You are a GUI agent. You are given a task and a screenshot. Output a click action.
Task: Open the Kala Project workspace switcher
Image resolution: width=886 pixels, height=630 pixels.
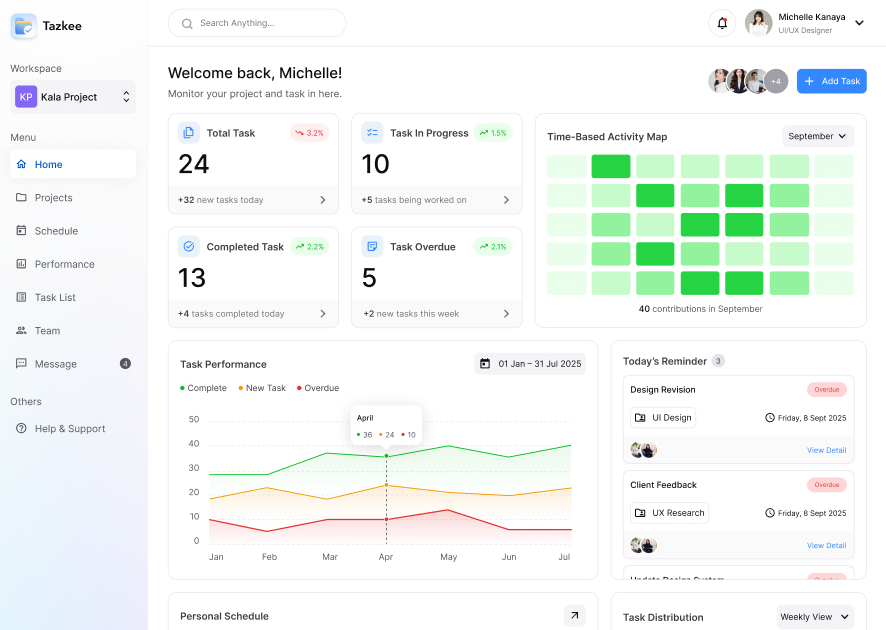coord(73,97)
